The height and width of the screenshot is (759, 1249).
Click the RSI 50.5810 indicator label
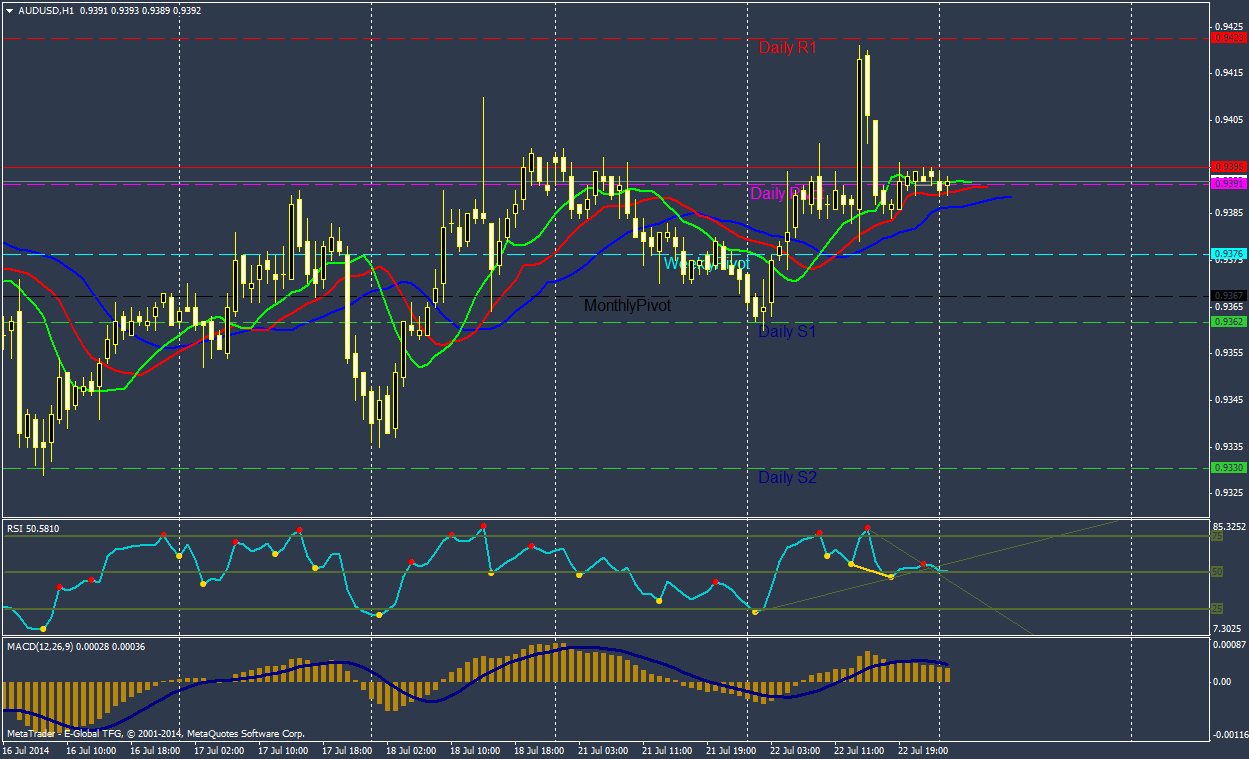click(33, 528)
